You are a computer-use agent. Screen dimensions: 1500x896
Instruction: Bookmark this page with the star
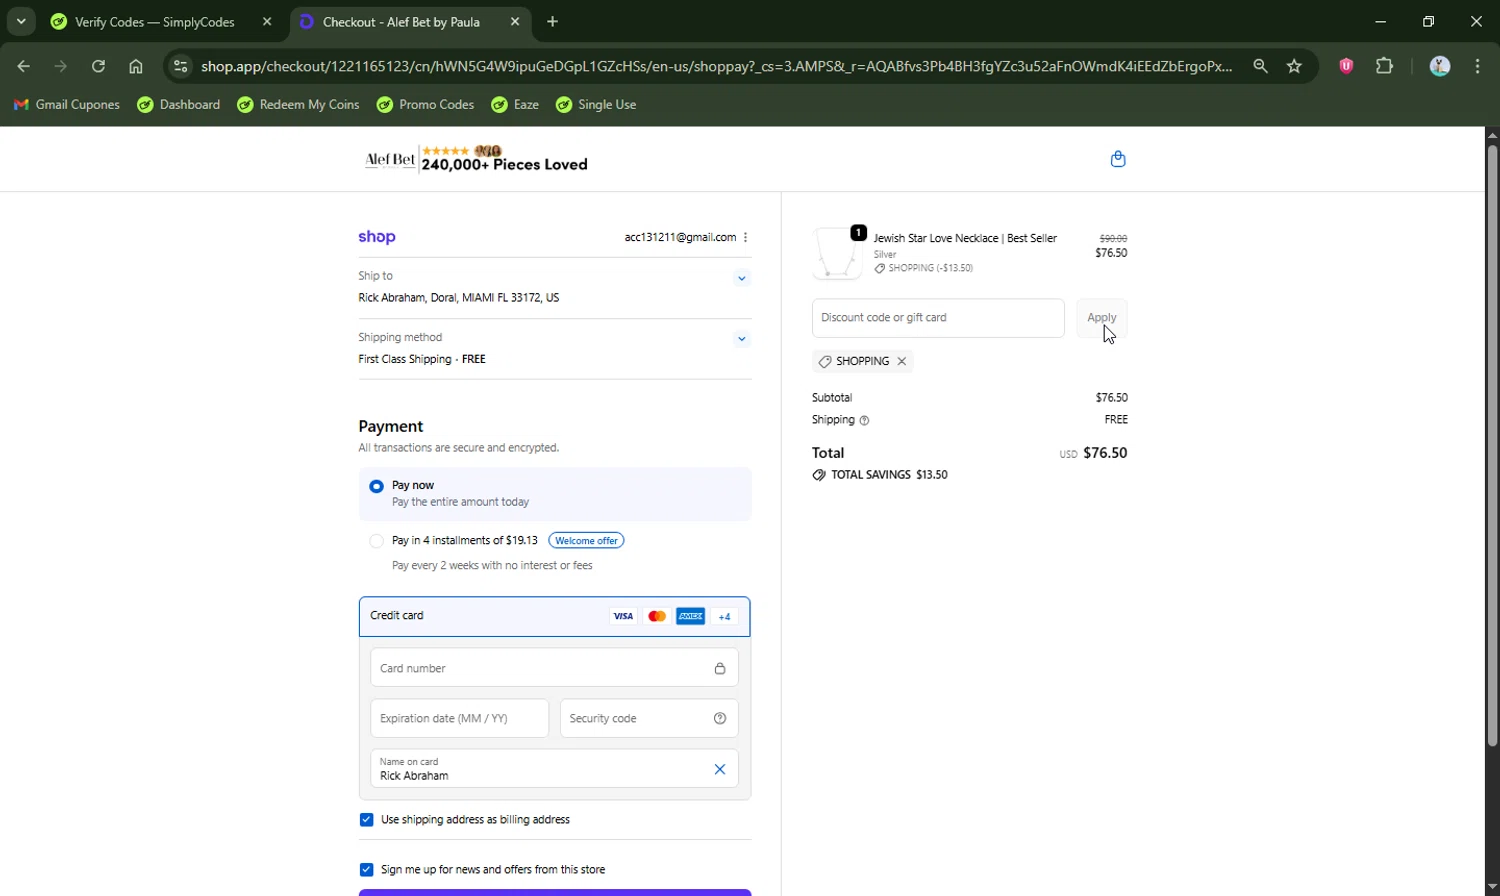tap(1295, 66)
